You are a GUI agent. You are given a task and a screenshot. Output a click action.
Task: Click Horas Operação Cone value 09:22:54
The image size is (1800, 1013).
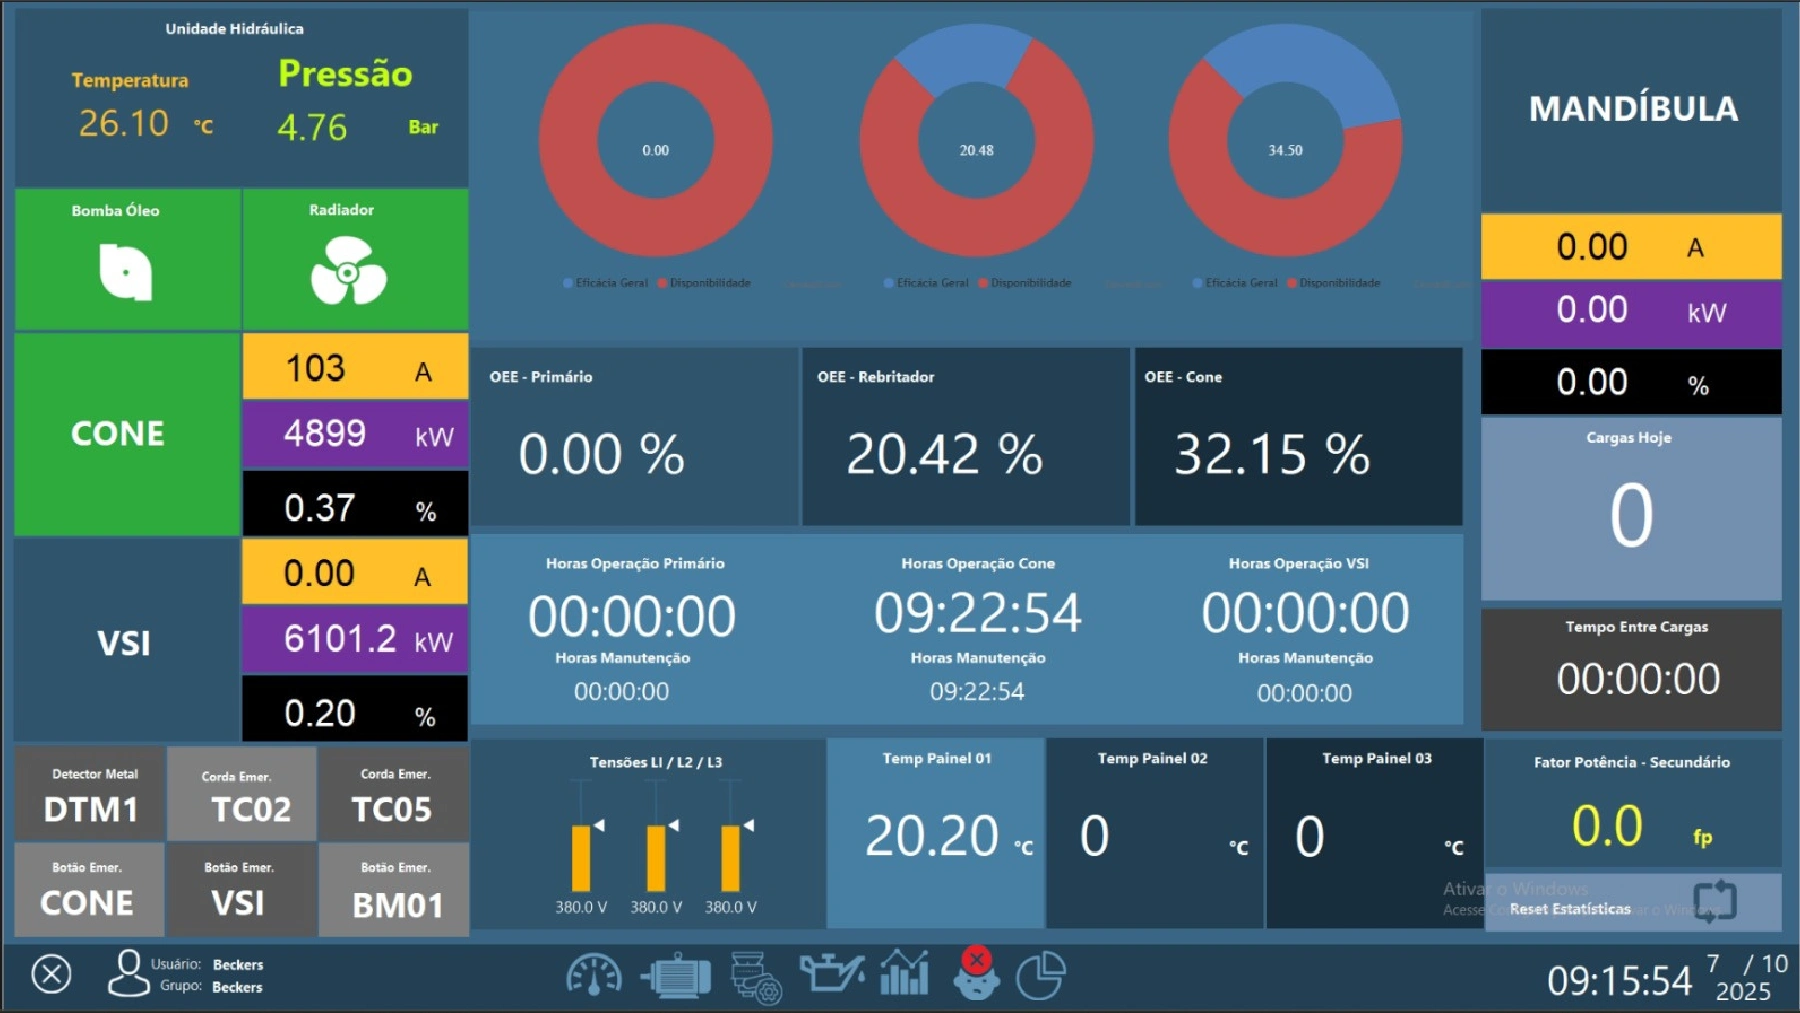click(x=977, y=613)
